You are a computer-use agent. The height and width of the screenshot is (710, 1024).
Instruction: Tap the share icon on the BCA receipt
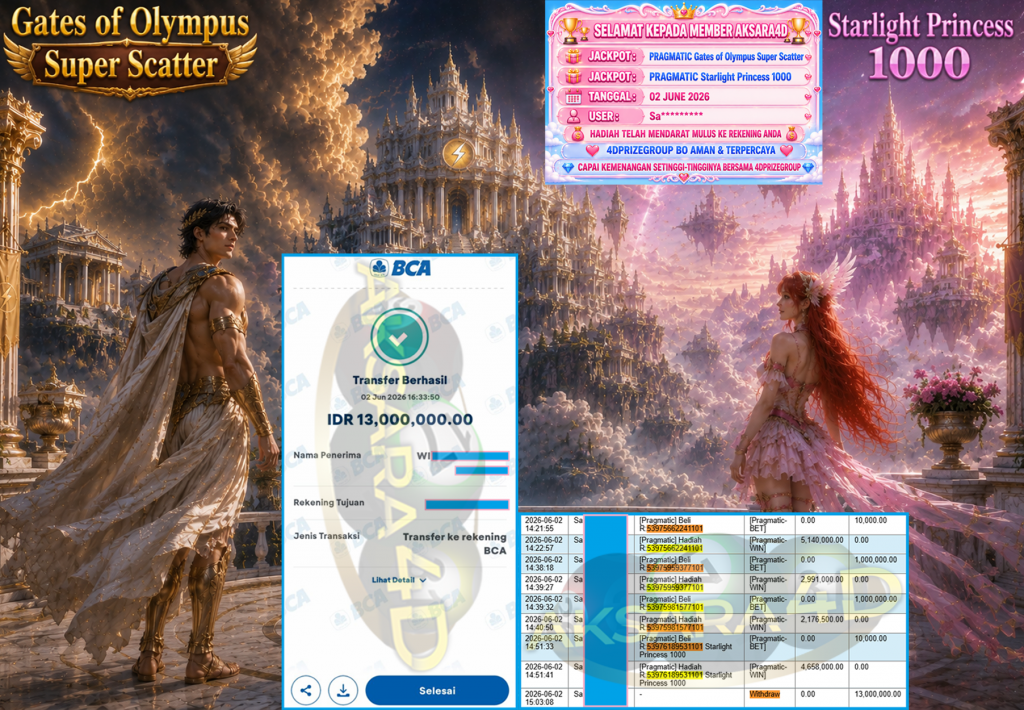(306, 690)
